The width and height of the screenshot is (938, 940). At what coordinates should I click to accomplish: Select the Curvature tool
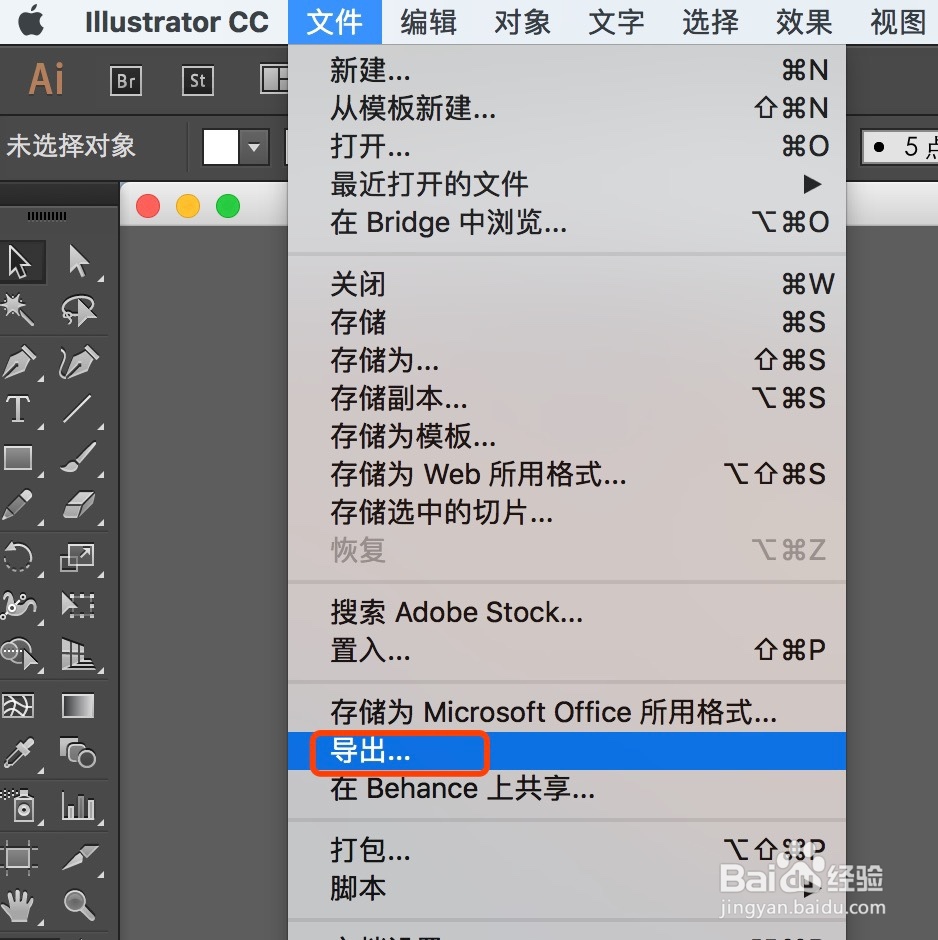(79, 363)
